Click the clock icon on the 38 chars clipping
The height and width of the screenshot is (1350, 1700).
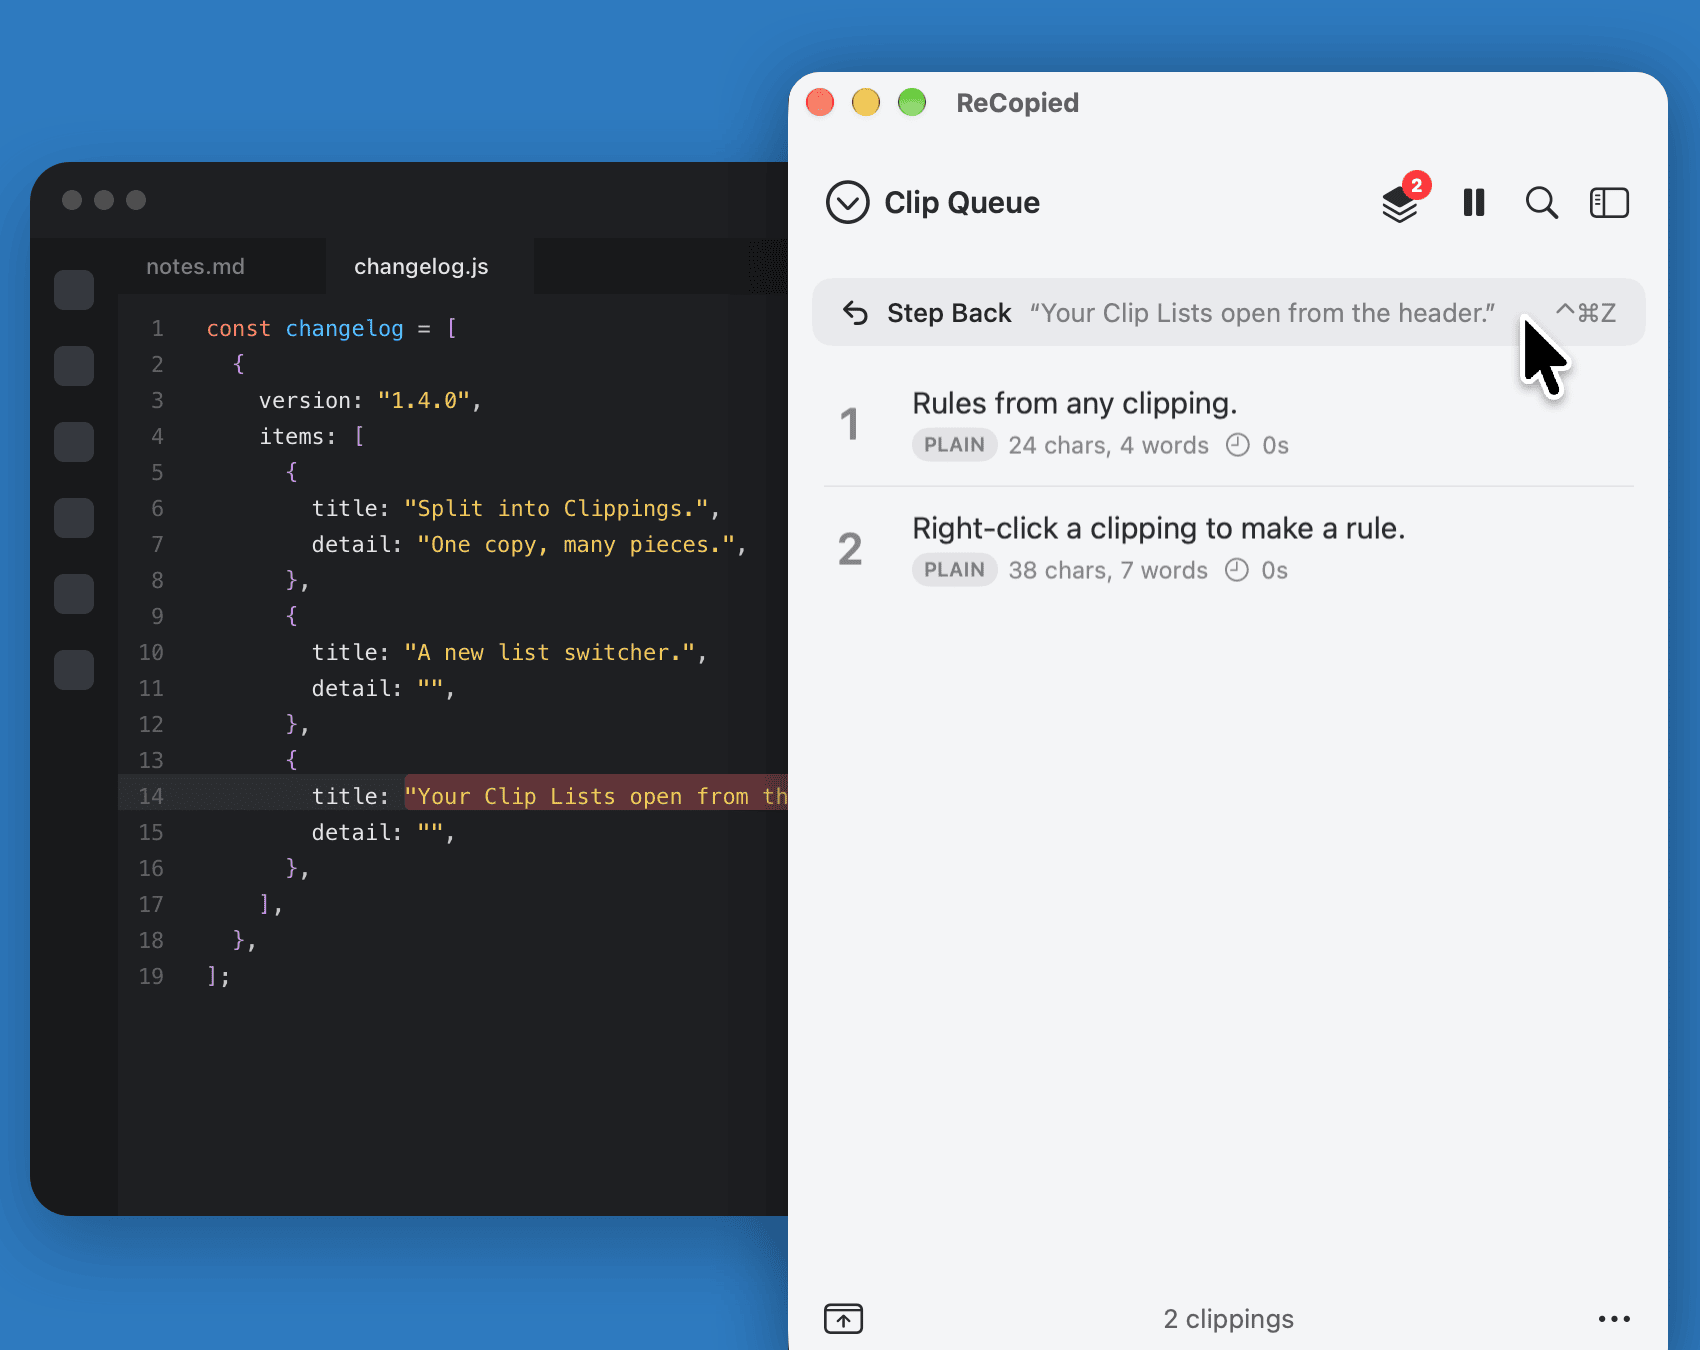pos(1237,570)
